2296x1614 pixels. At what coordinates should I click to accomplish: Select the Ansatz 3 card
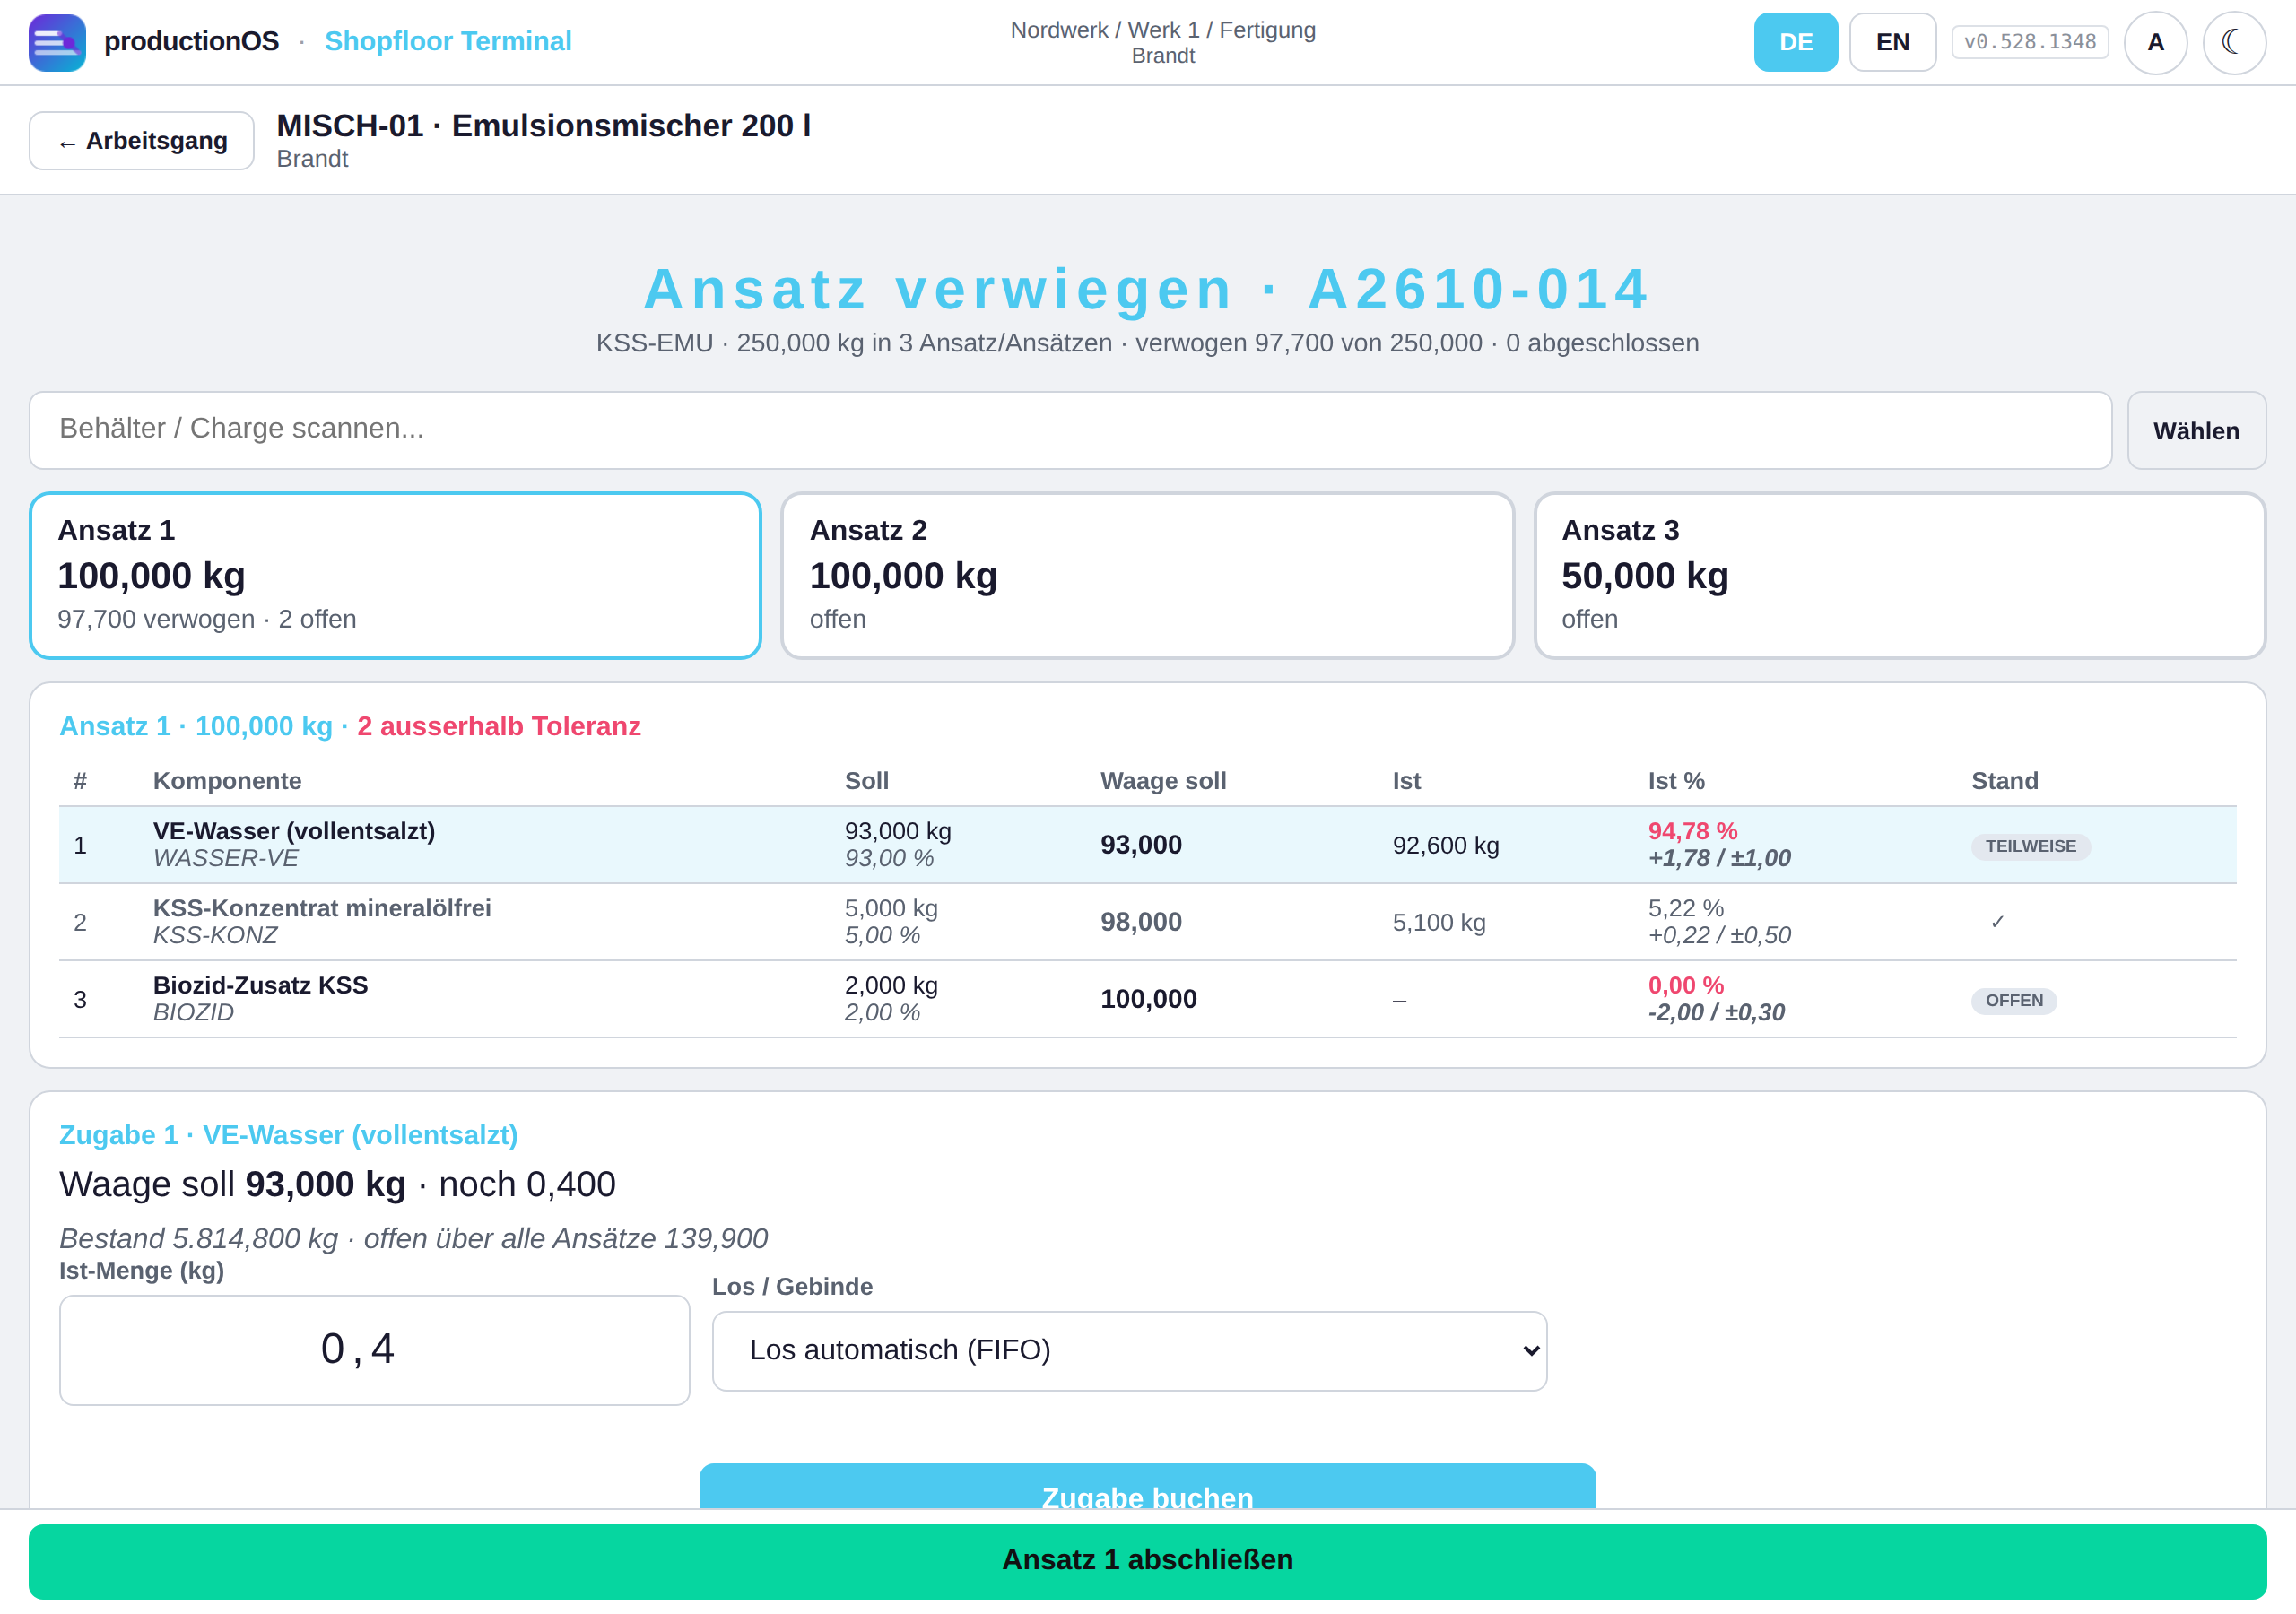pyautogui.click(x=1899, y=575)
